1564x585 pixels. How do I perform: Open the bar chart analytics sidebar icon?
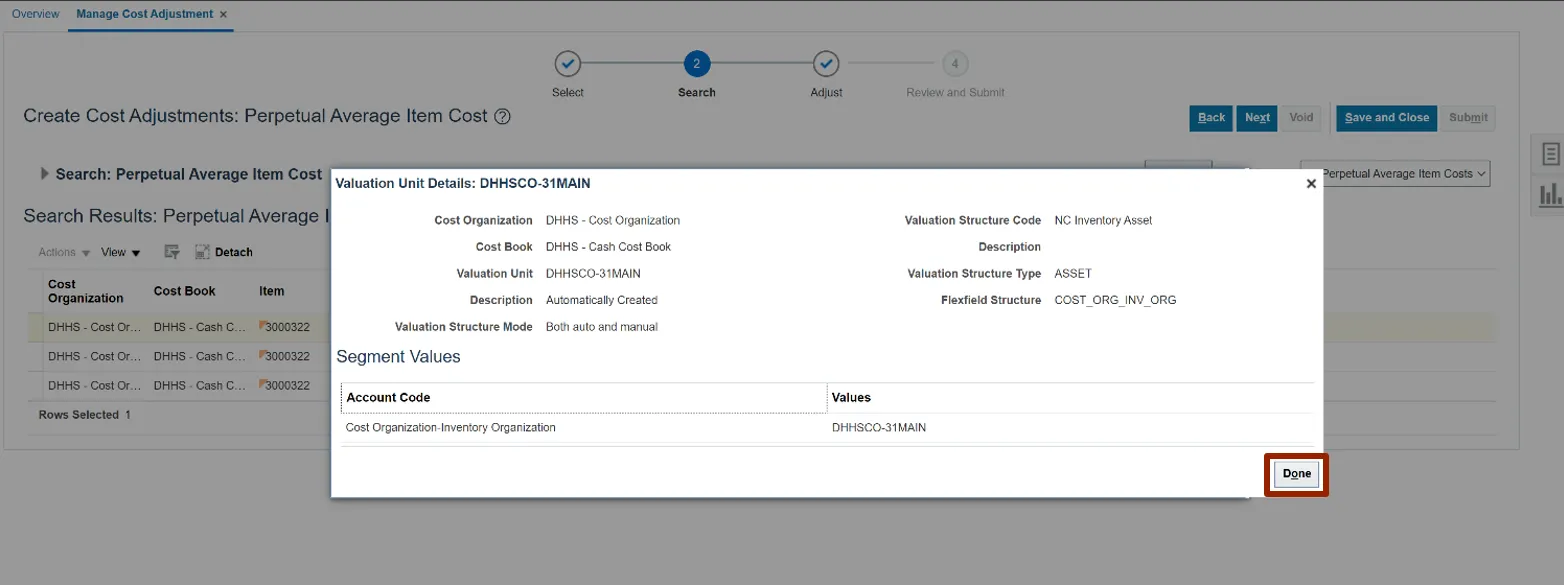(x=1550, y=194)
